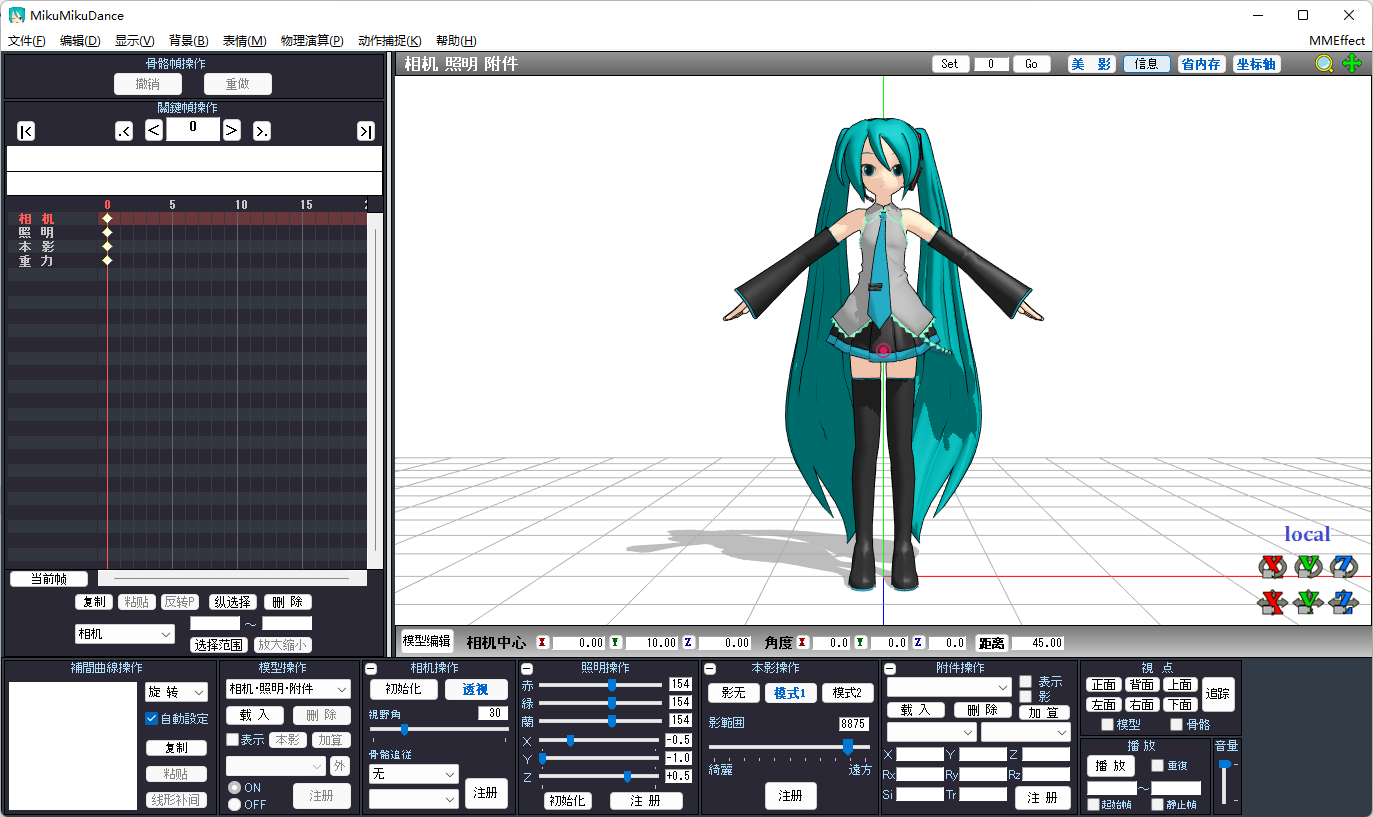Viewport: 1373px width, 817px height.
Task: Jump to the last frame with >| button
Action: point(366,131)
